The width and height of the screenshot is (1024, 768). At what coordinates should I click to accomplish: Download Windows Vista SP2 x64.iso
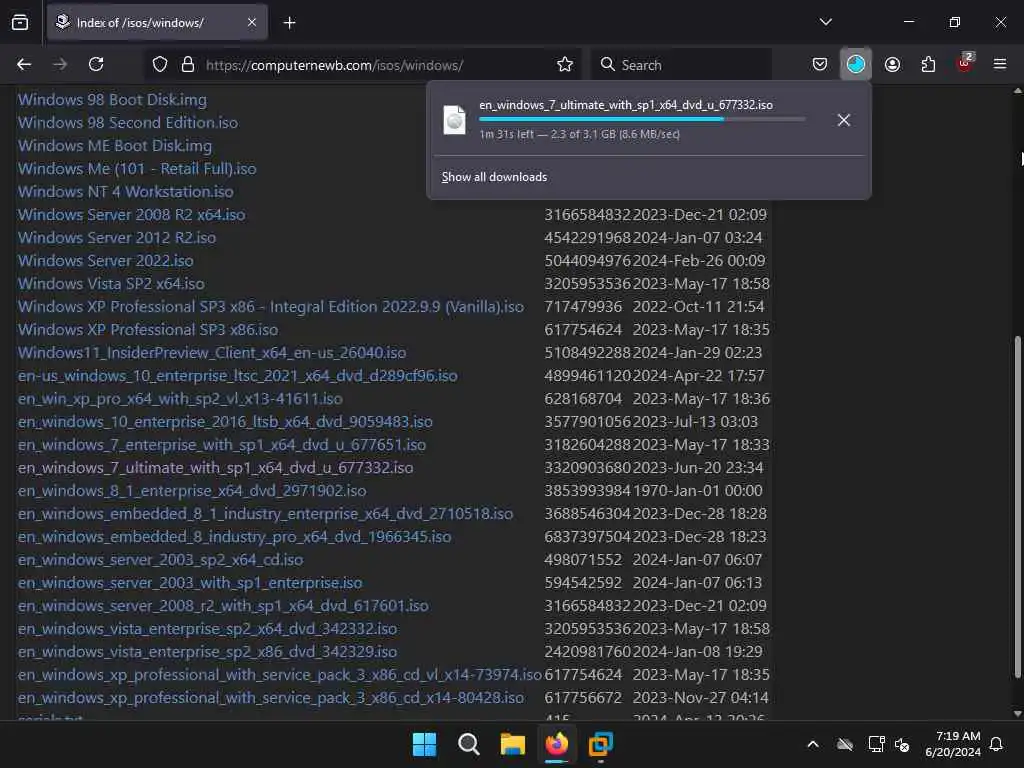click(111, 283)
